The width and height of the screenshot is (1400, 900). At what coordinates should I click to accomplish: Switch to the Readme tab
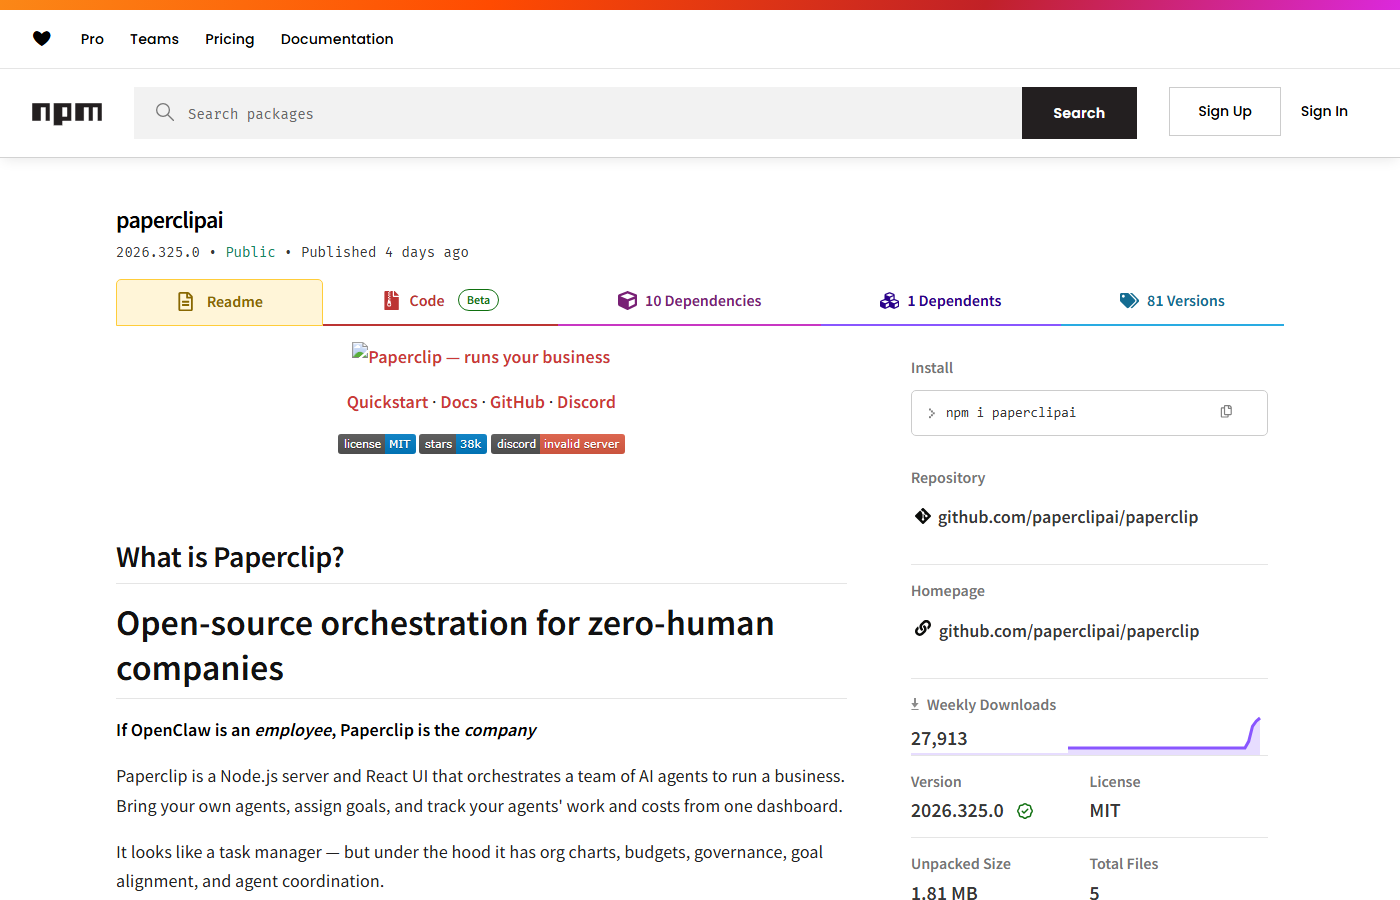220,302
